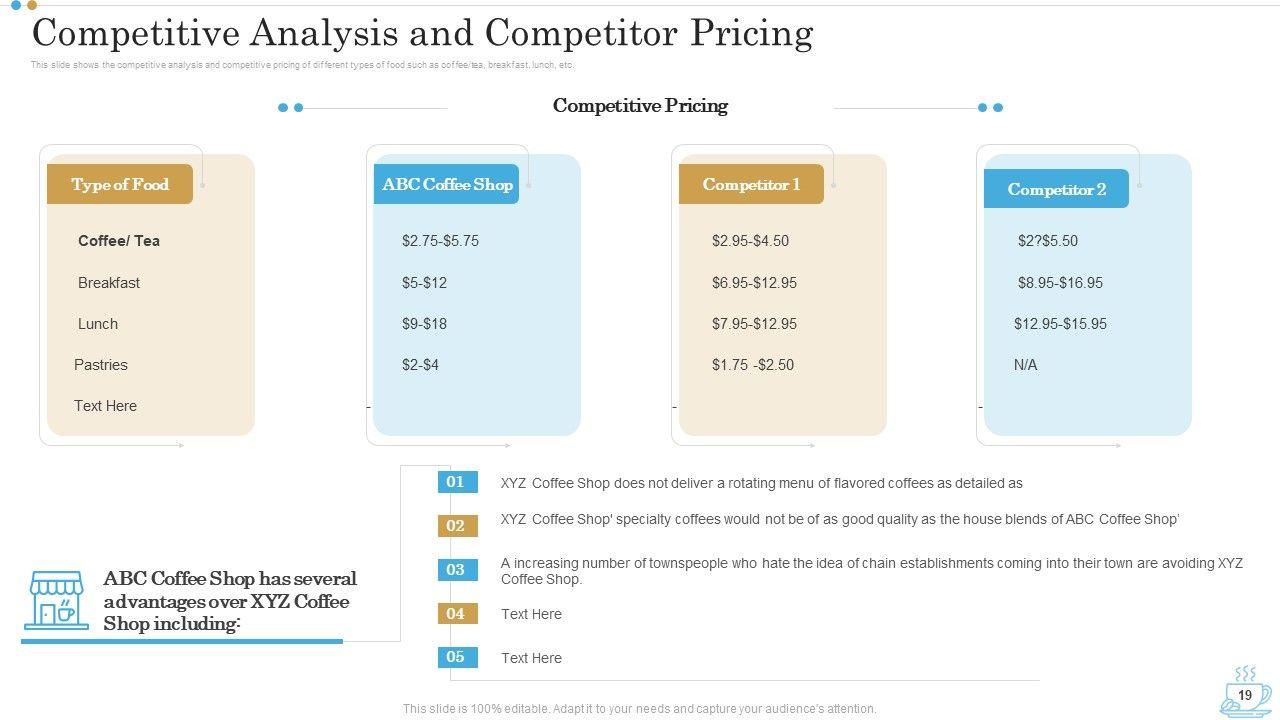Image resolution: width=1280 pixels, height=720 pixels.
Task: Click the coffee shop storefront icon
Action: [x=56, y=600]
